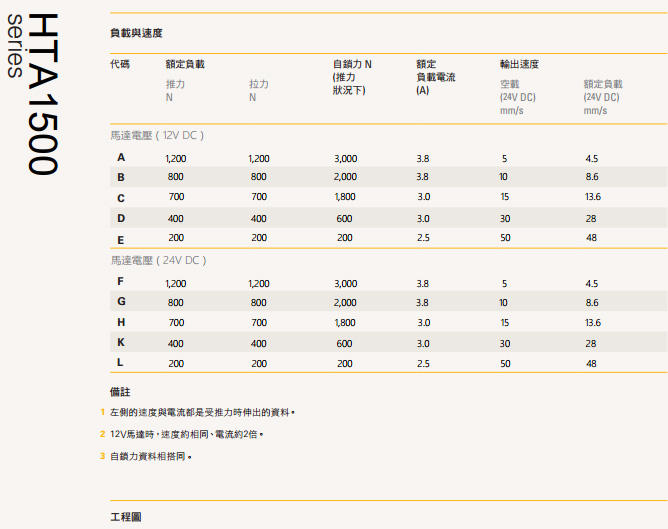
Task: Select the 備註 notes heading
Action: pyautogui.click(x=120, y=392)
